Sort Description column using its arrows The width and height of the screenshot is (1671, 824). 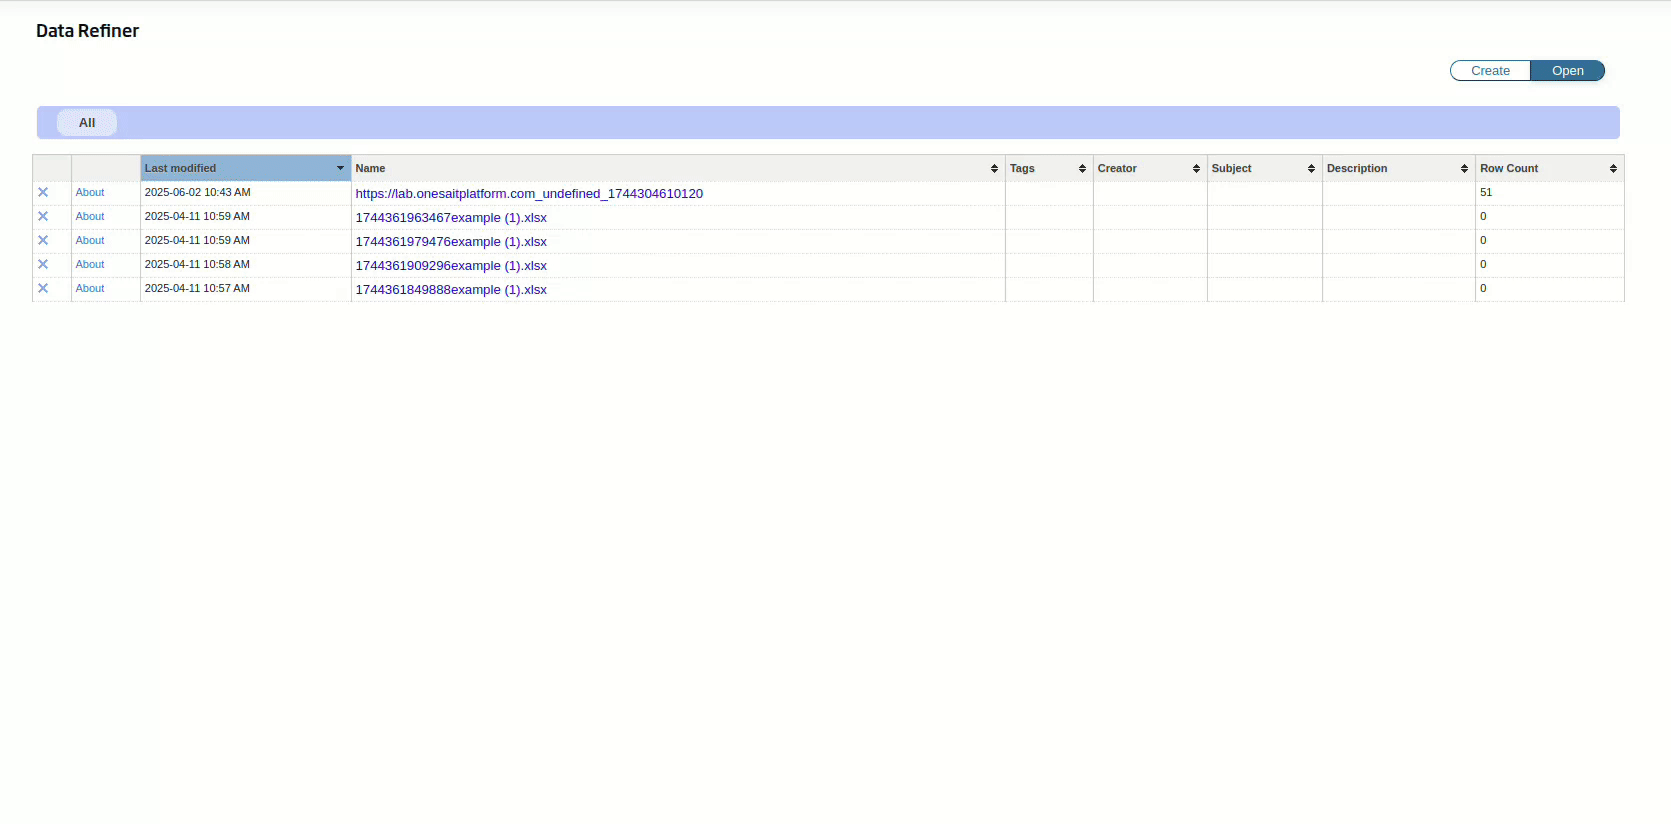1464,168
